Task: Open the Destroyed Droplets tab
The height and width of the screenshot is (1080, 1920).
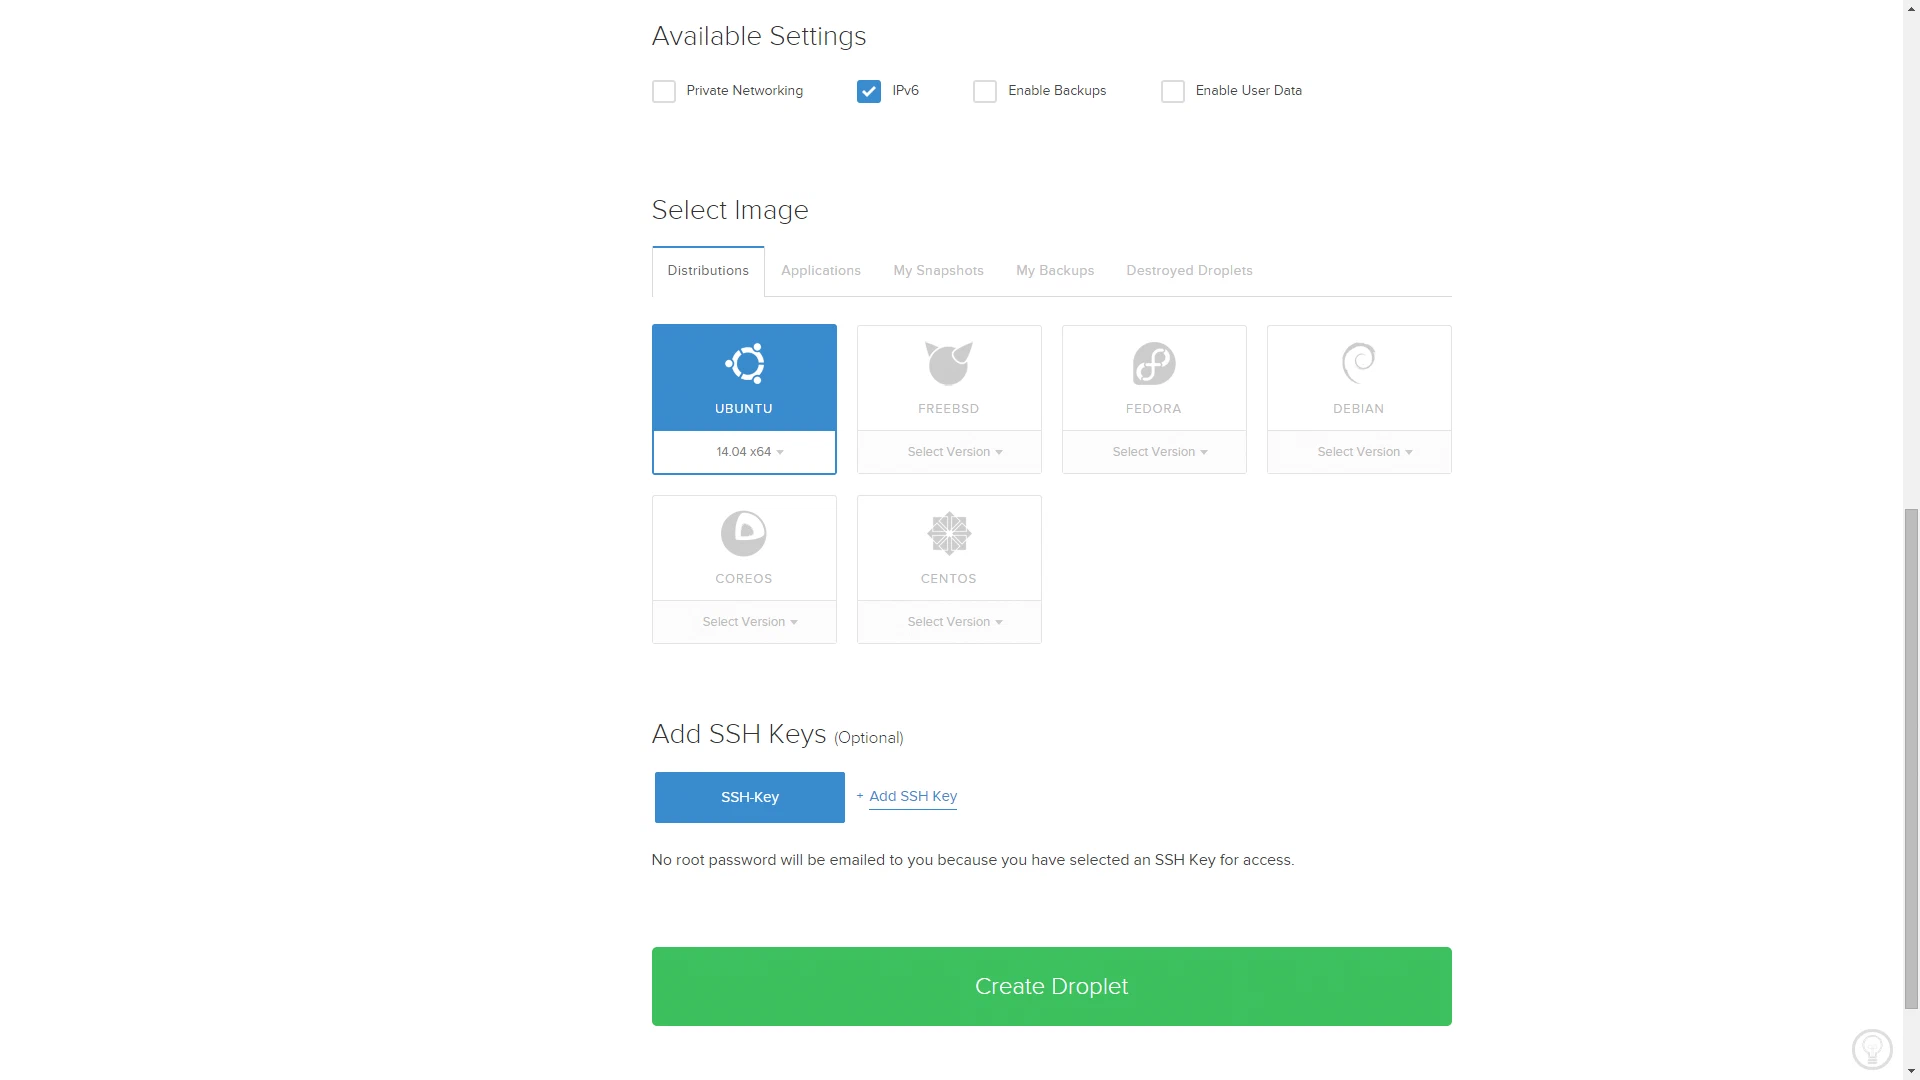Action: [1189, 271]
